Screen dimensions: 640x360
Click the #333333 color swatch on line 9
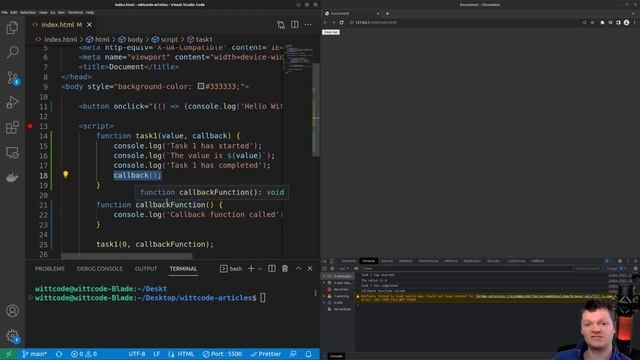click(x=201, y=87)
